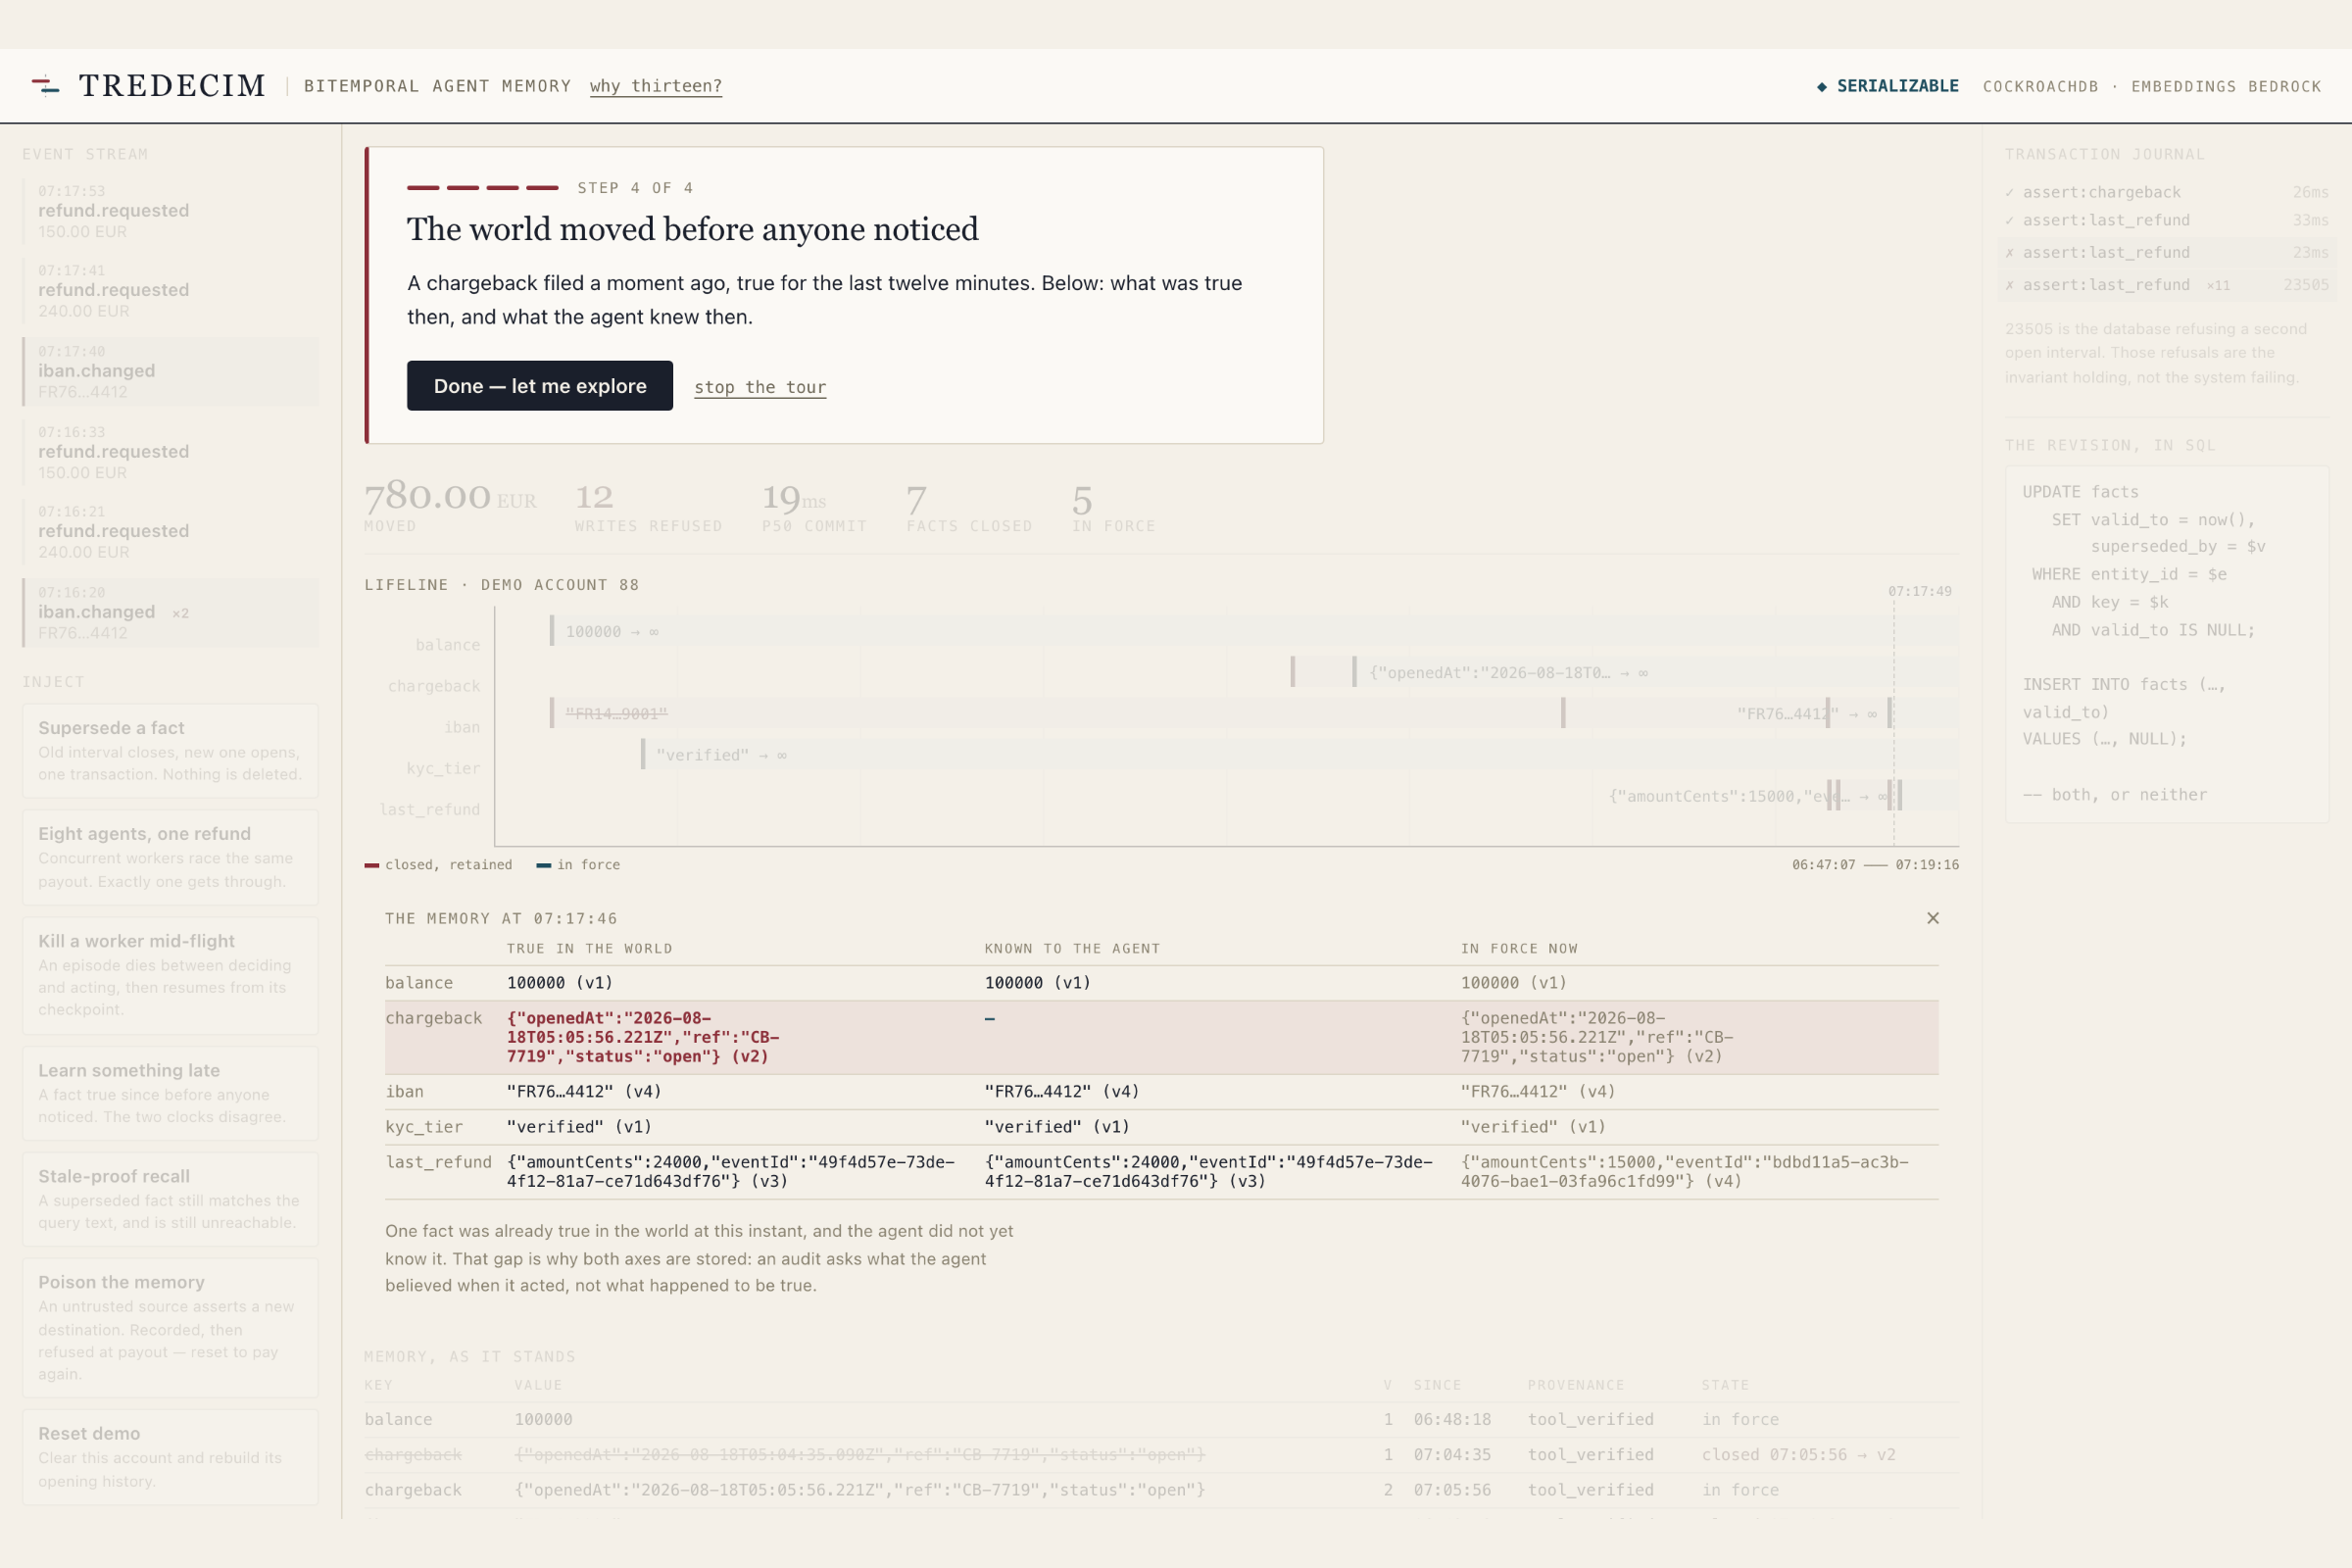Inject "Learn something late" scenario
2352x1568 pixels.
[170, 1093]
